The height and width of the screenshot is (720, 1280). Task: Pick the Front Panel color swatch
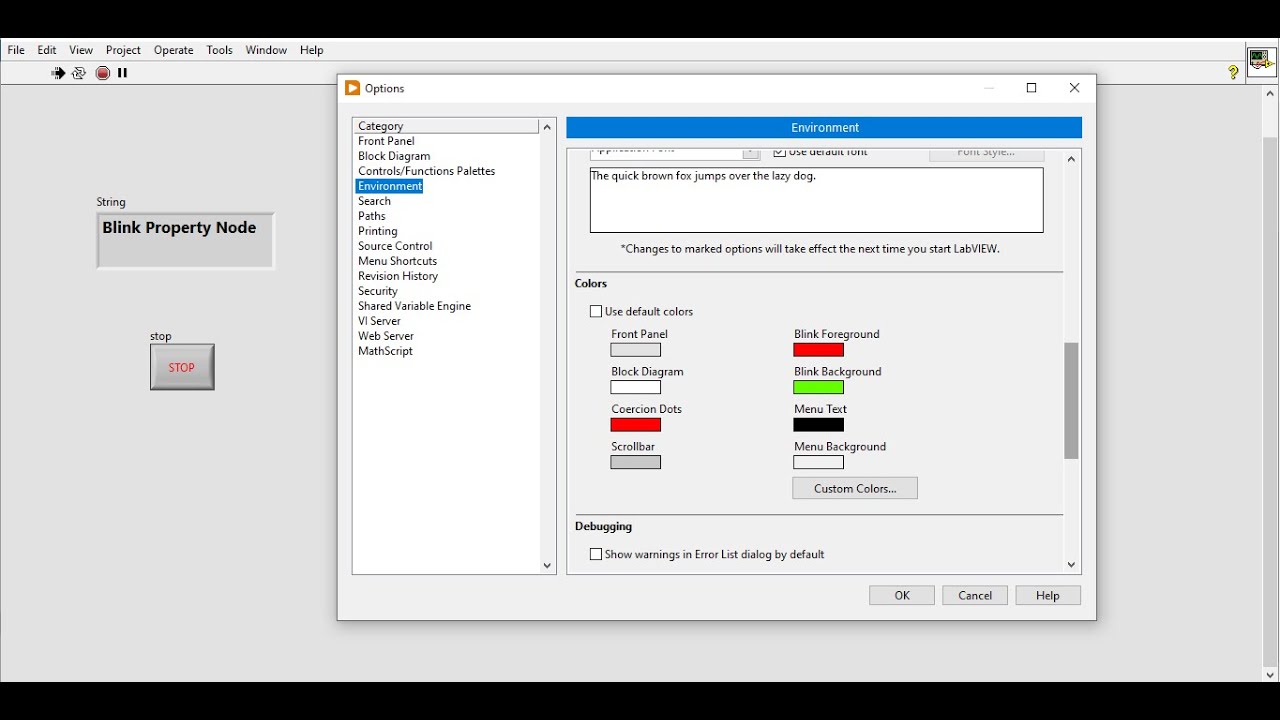point(636,350)
